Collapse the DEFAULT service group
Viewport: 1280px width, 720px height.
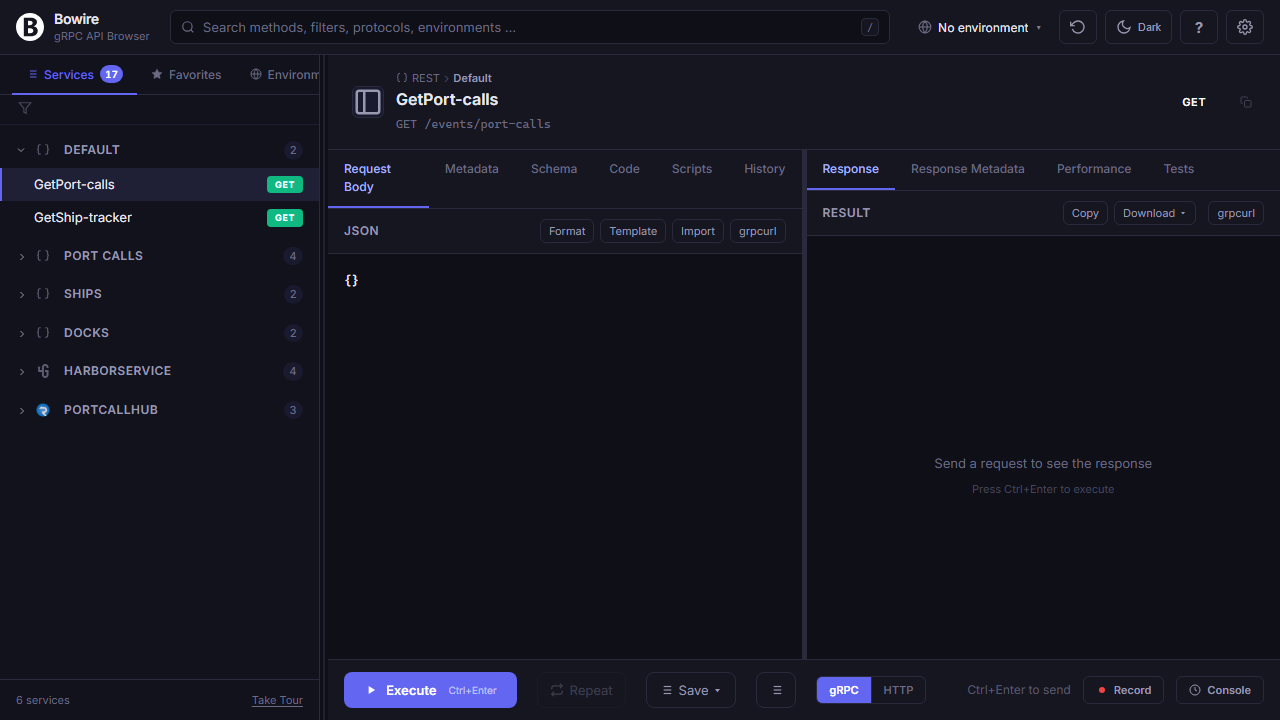coord(160,150)
